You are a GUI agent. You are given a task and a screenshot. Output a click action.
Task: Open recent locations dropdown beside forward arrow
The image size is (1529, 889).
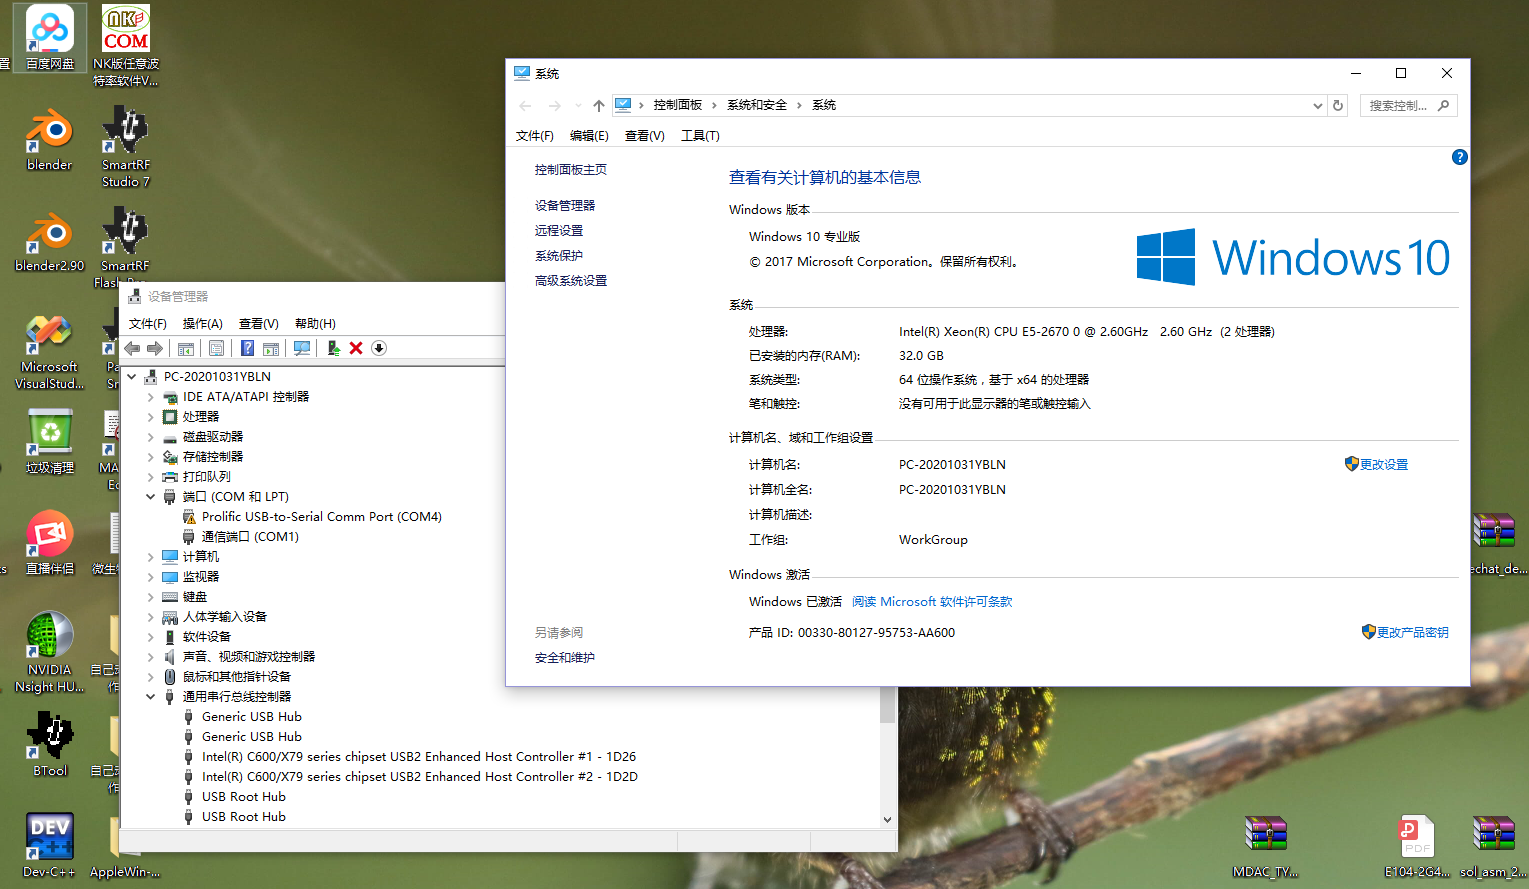coord(578,105)
